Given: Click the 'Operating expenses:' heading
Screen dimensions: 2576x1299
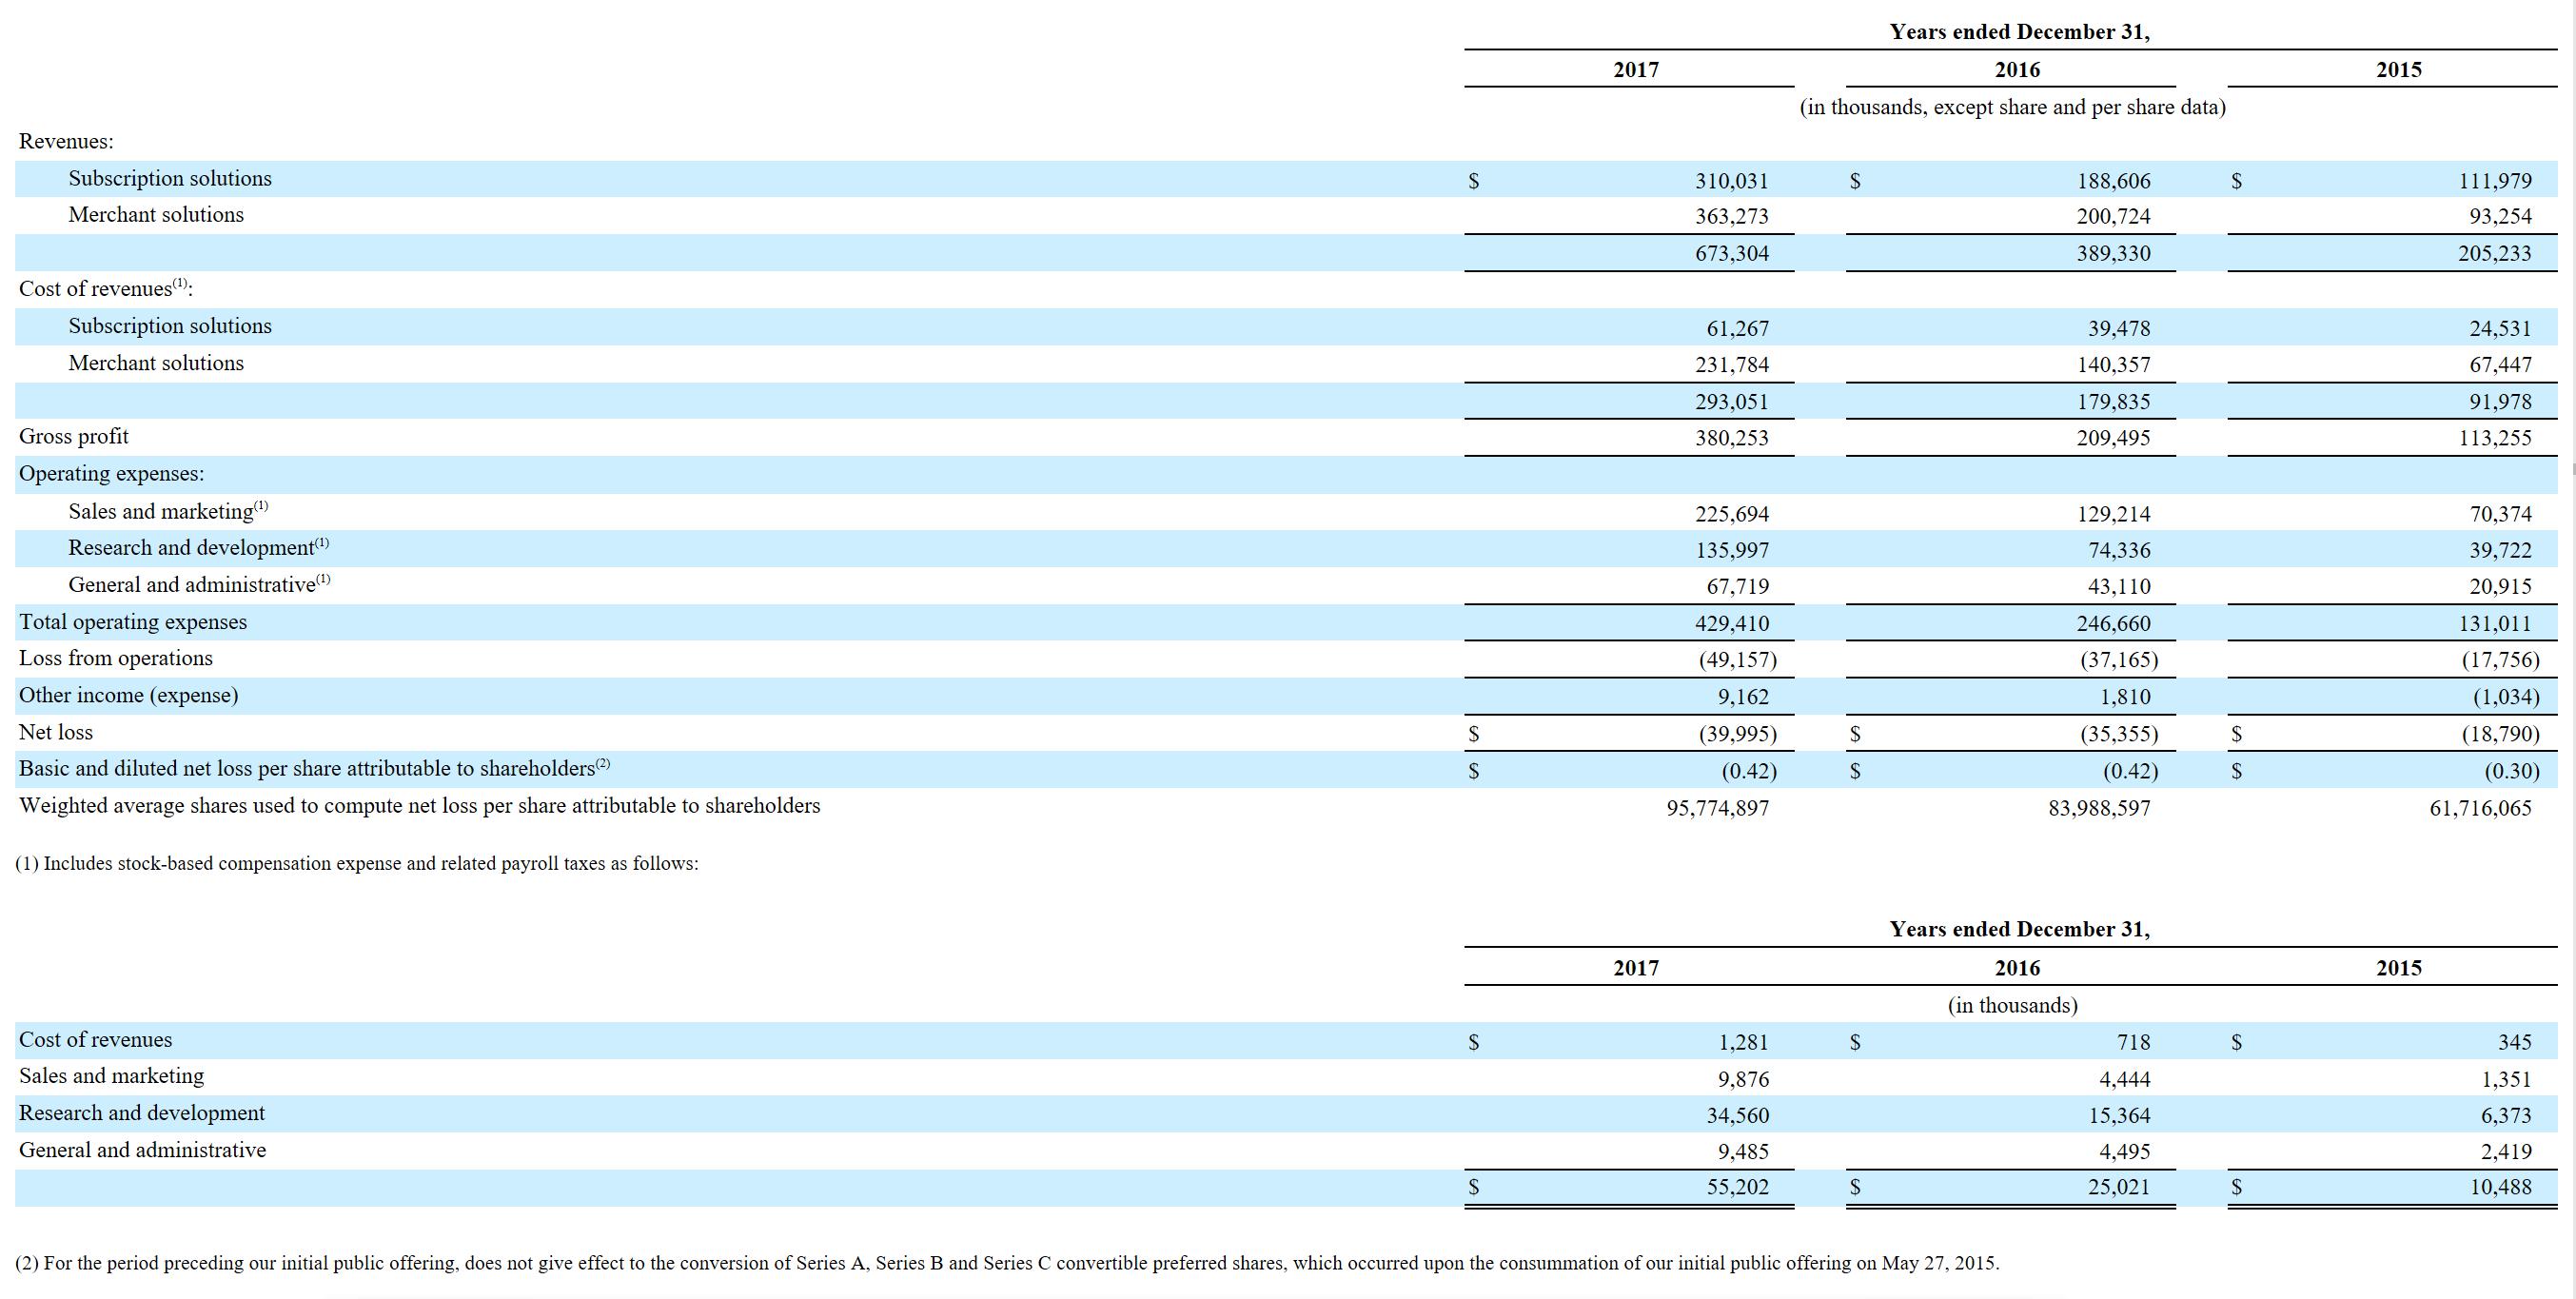Looking at the screenshot, I should tap(111, 474).
